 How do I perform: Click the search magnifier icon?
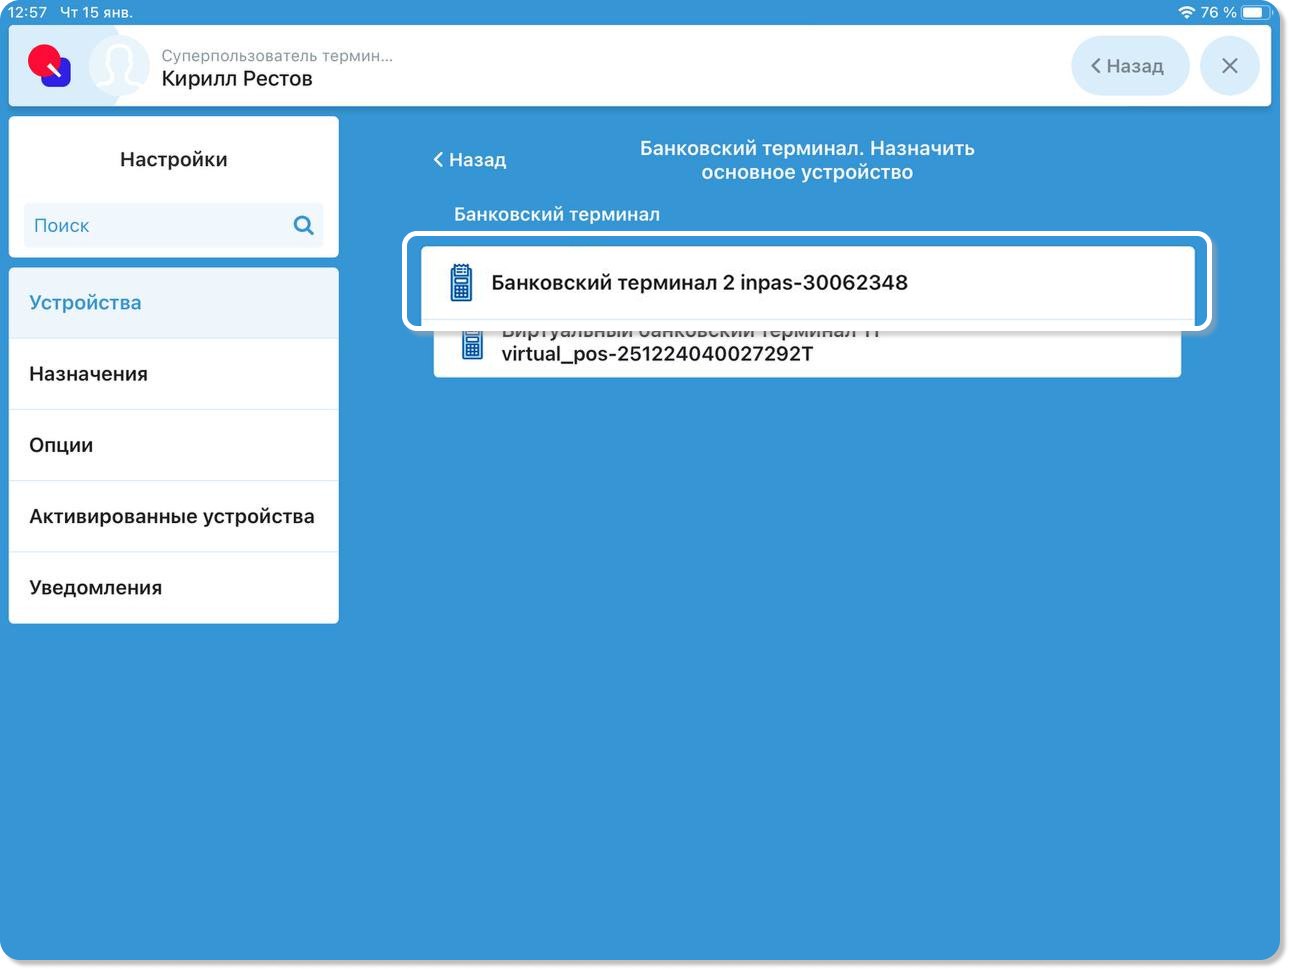[303, 225]
